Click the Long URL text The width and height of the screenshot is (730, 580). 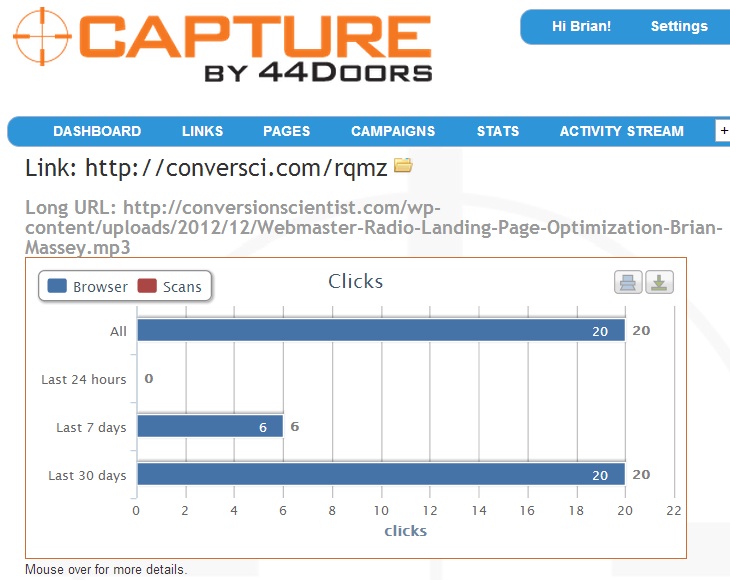(x=373, y=228)
